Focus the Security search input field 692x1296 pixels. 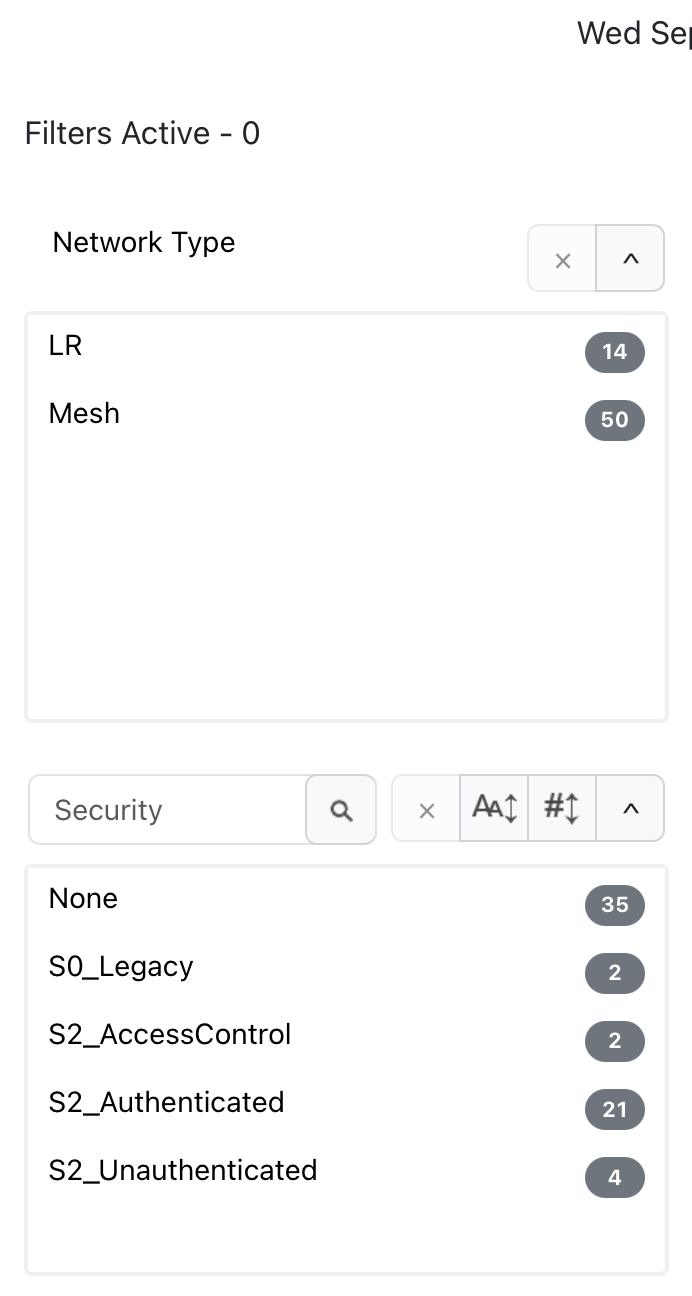pyautogui.click(x=168, y=810)
